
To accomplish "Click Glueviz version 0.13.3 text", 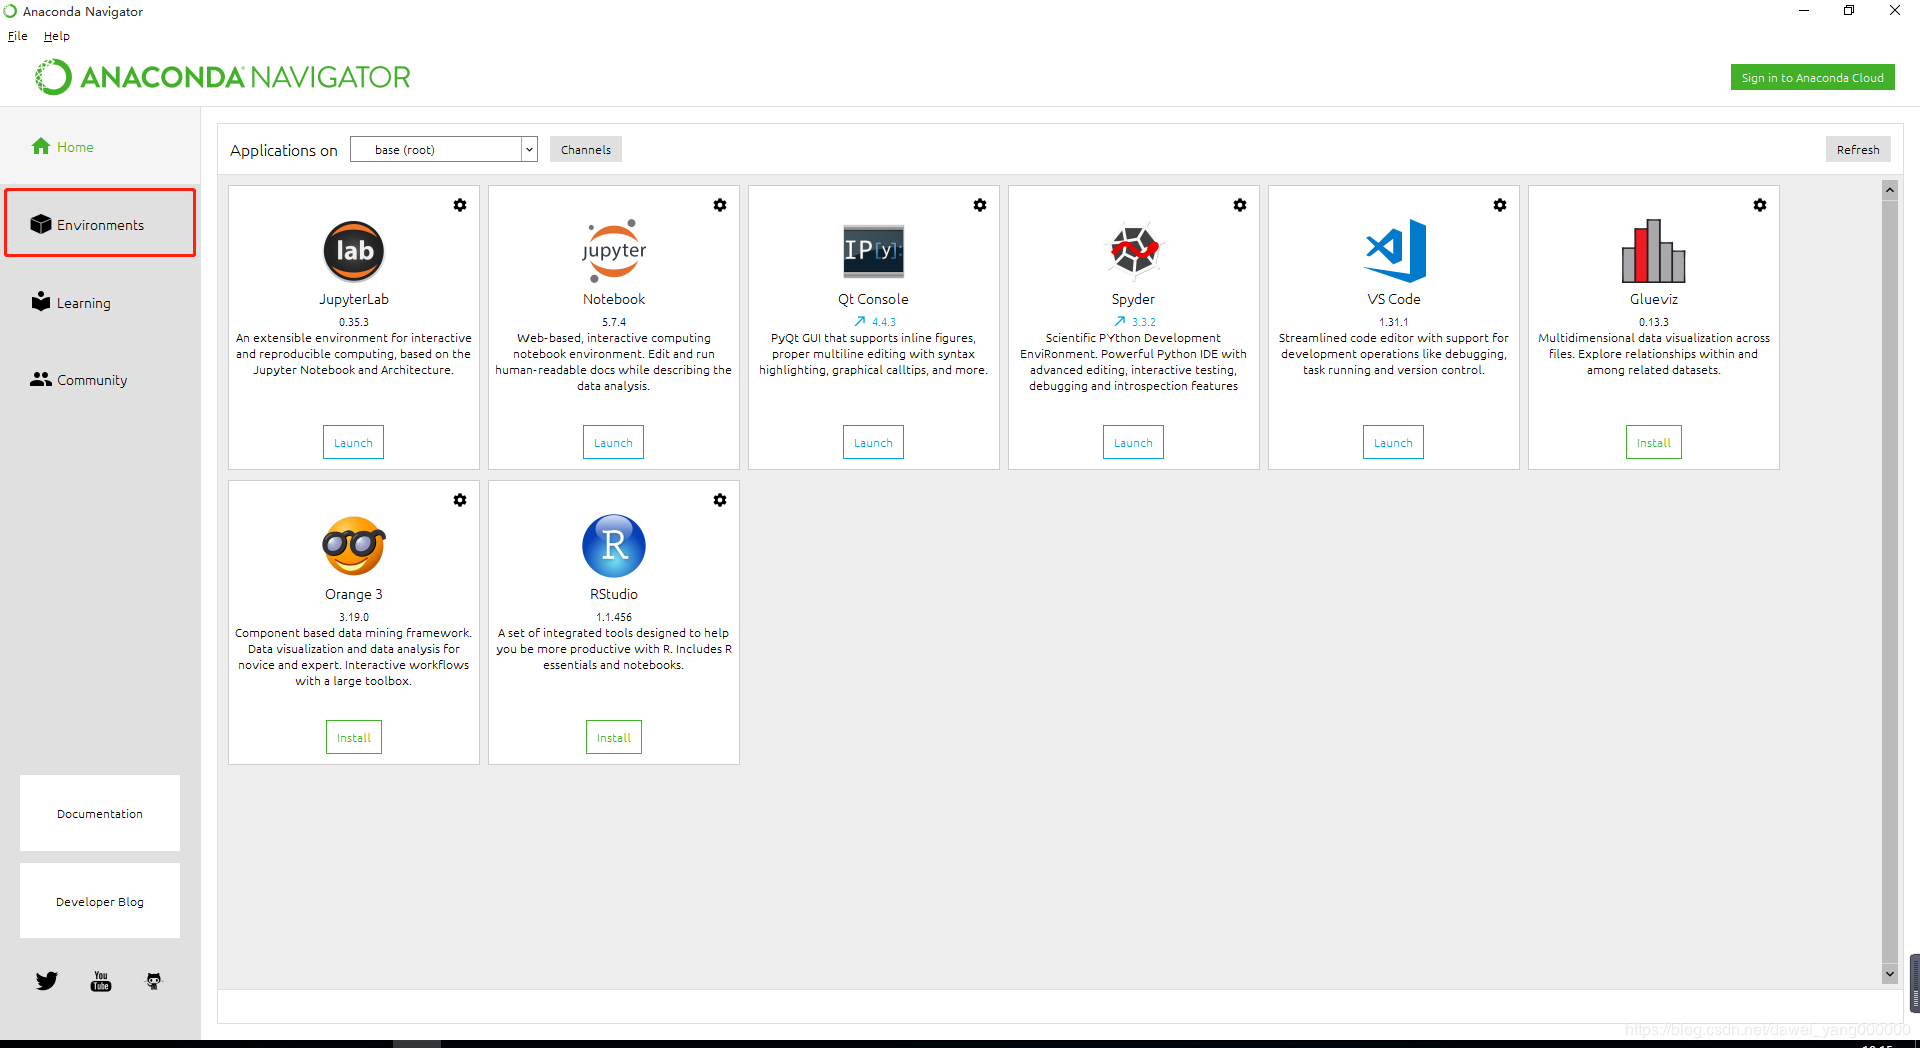I will [1654, 322].
